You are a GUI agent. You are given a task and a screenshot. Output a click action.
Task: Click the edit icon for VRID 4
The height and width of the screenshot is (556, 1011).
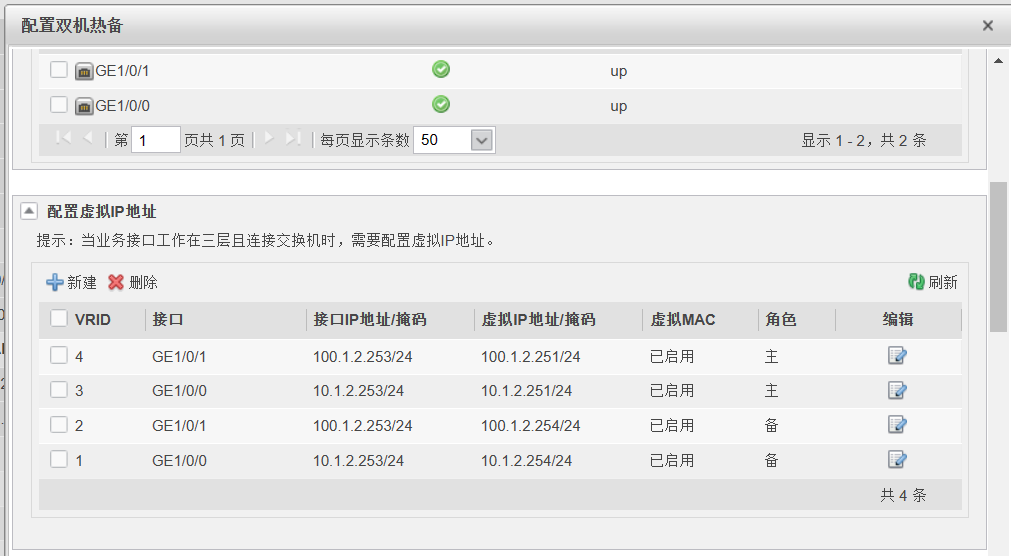pyautogui.click(x=897, y=356)
